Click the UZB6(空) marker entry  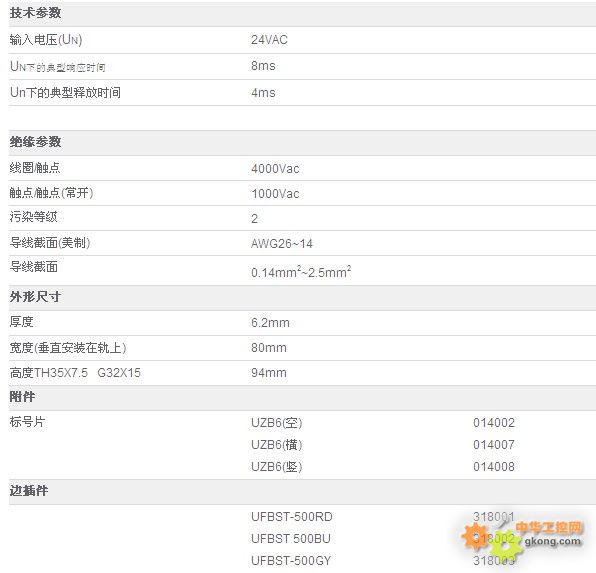click(x=276, y=423)
